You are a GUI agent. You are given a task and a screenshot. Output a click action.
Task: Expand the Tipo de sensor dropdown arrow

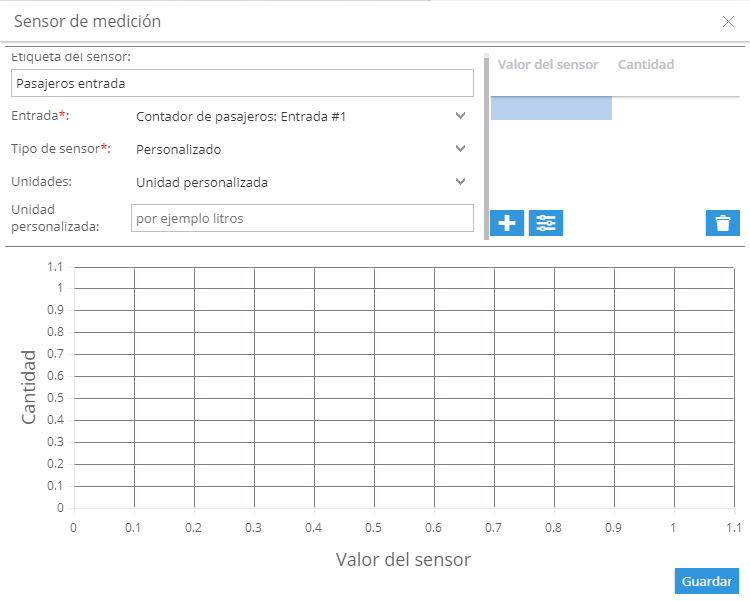460,149
